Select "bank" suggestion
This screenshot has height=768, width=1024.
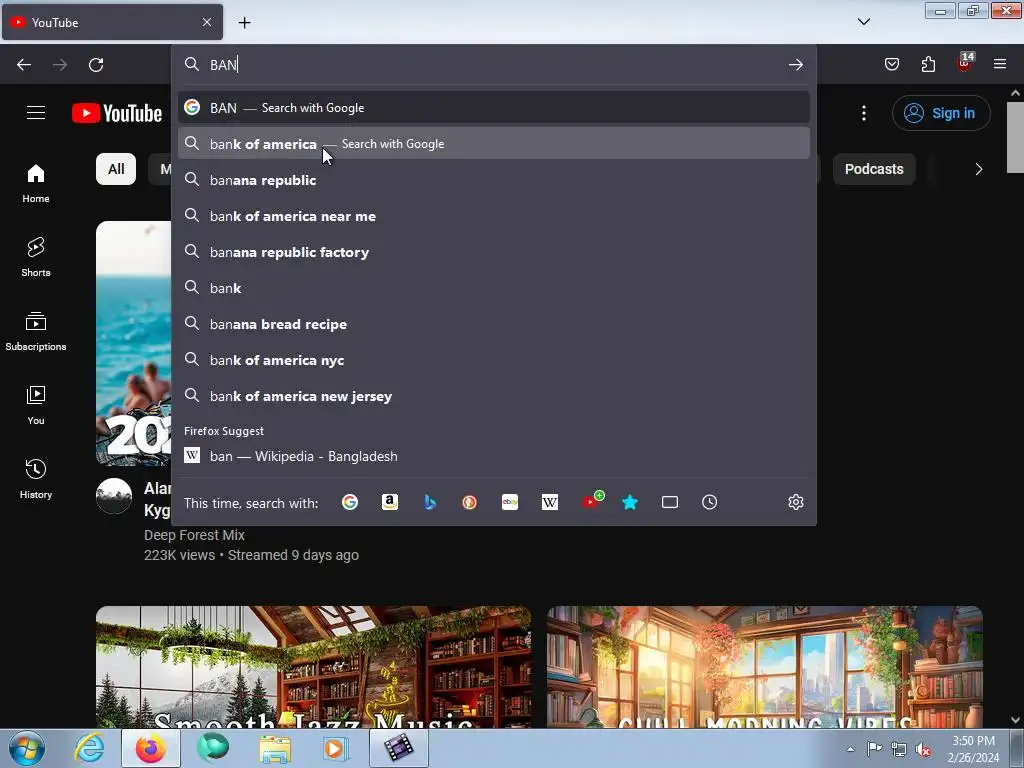(494, 288)
